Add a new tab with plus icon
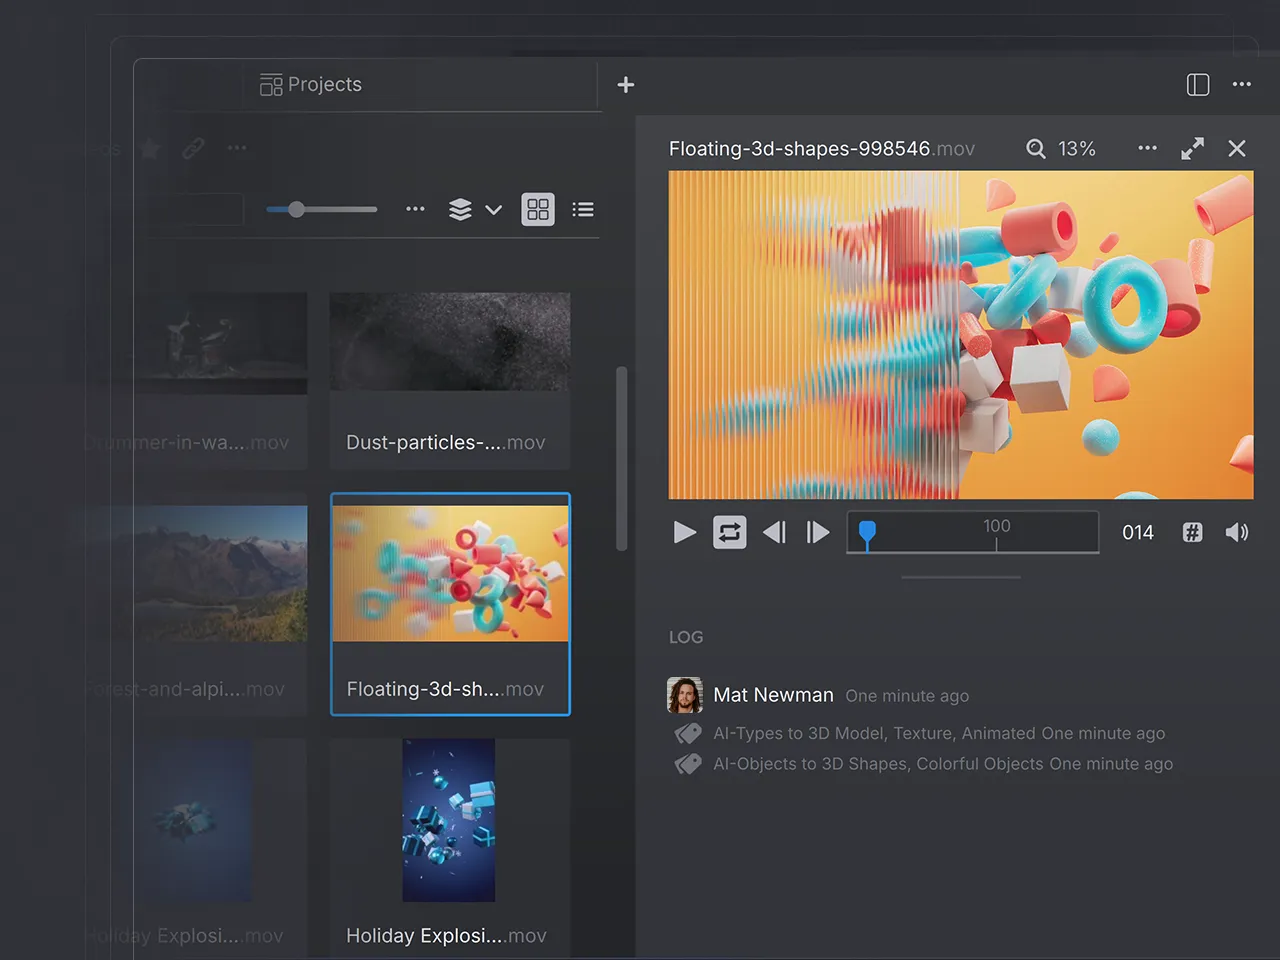The image size is (1280, 960). [626, 85]
